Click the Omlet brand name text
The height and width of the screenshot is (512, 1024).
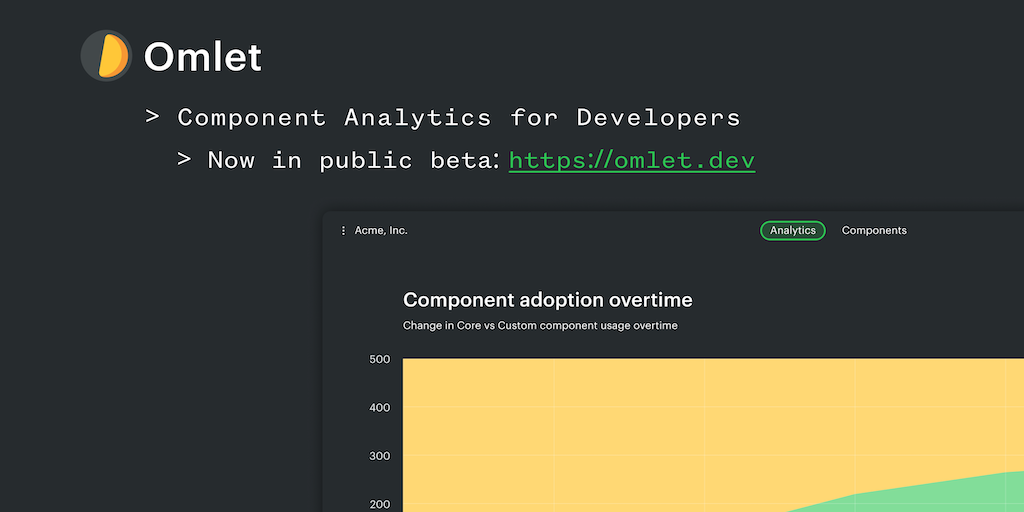tap(203, 57)
